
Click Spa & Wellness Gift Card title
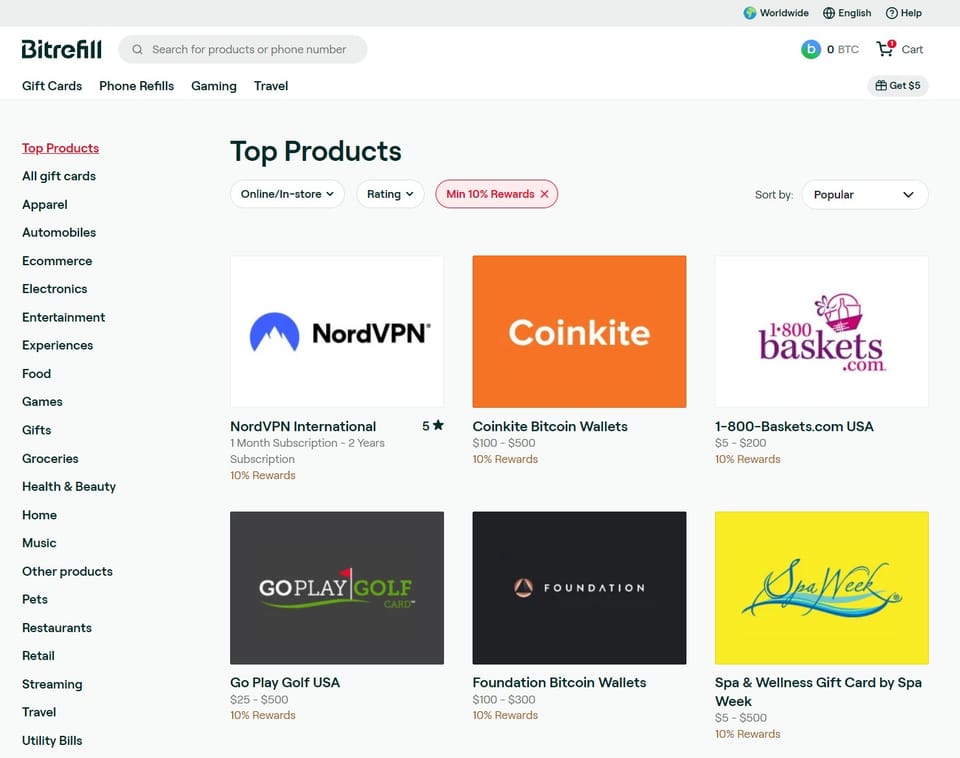pyautogui.click(x=818, y=692)
